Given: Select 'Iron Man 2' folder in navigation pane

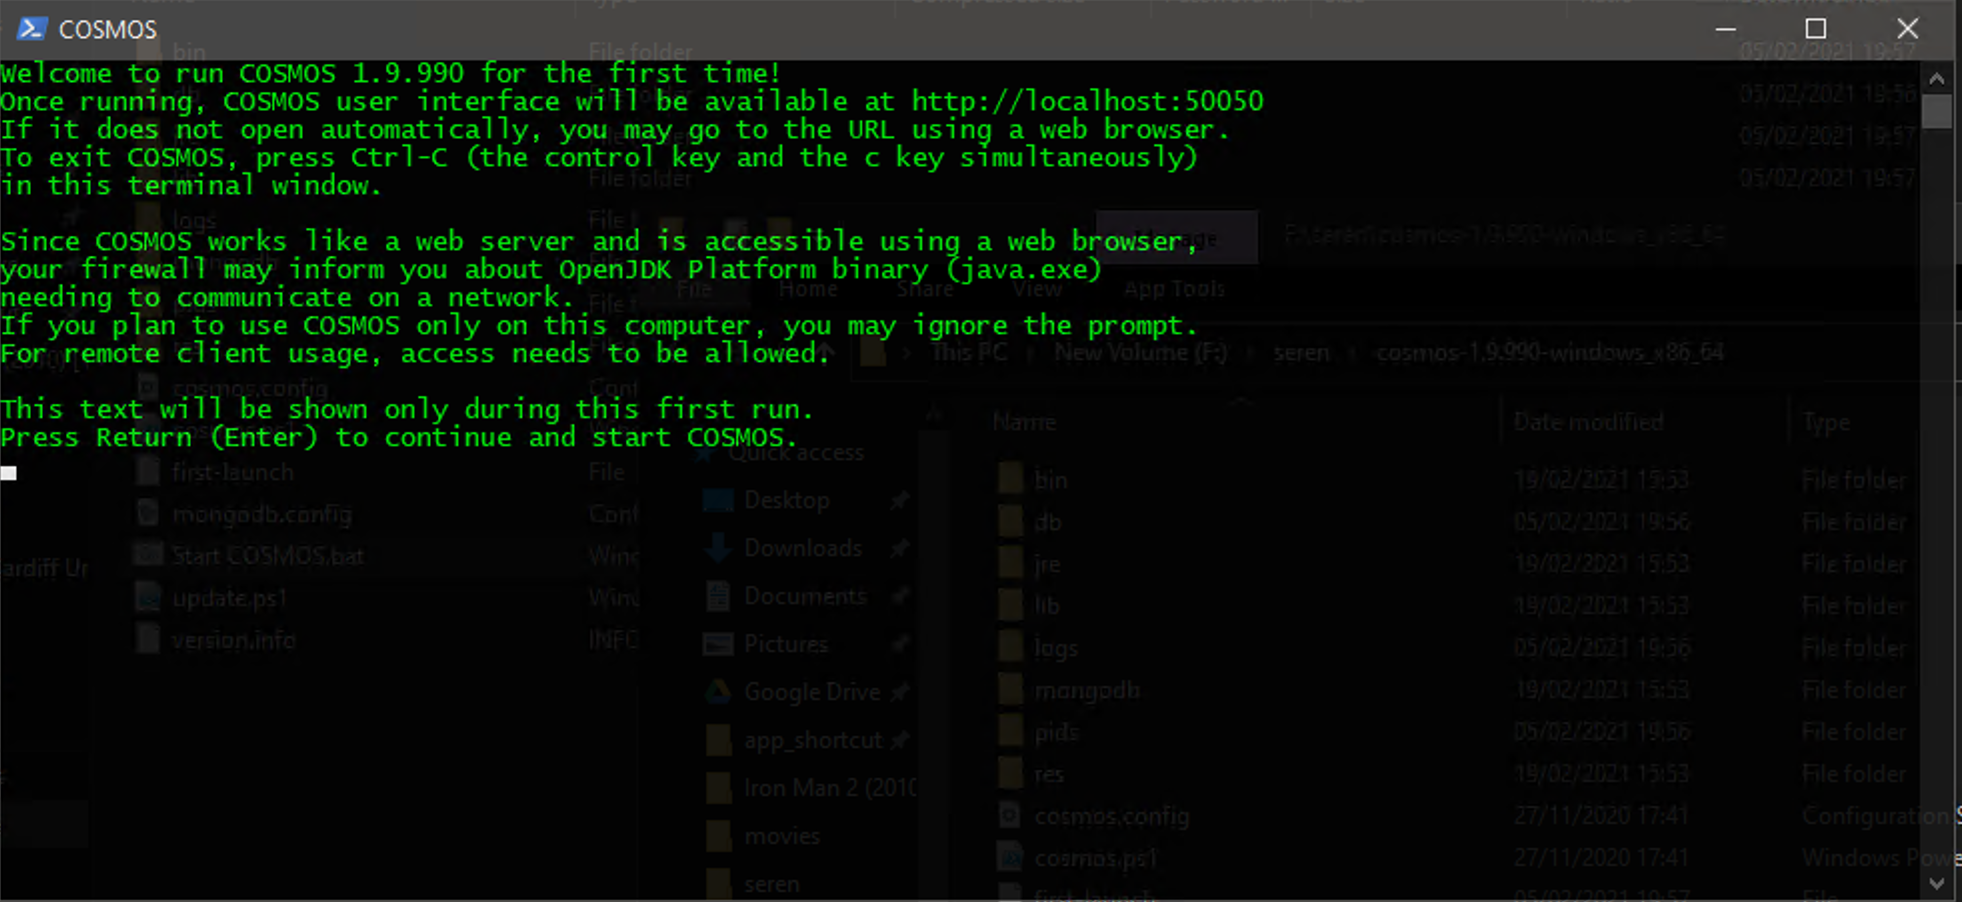Looking at the screenshot, I should [x=830, y=788].
